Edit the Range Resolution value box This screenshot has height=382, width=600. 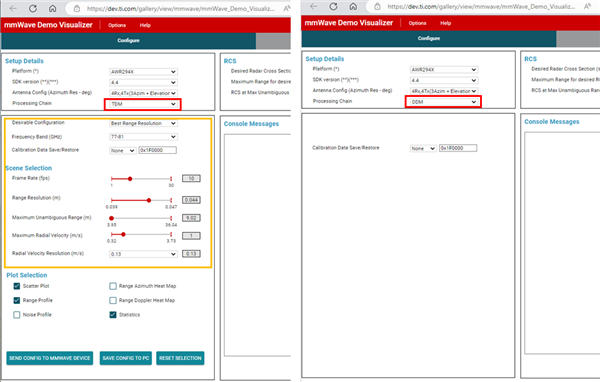[191, 200]
